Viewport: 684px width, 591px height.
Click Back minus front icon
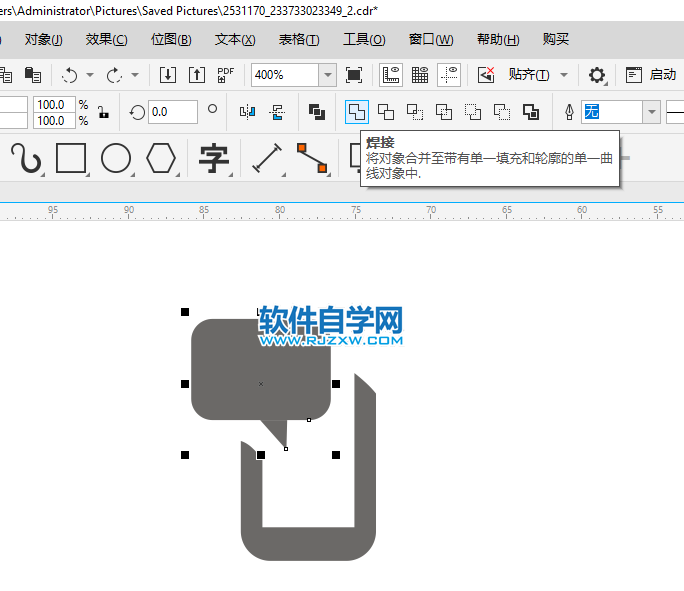[x=502, y=112]
